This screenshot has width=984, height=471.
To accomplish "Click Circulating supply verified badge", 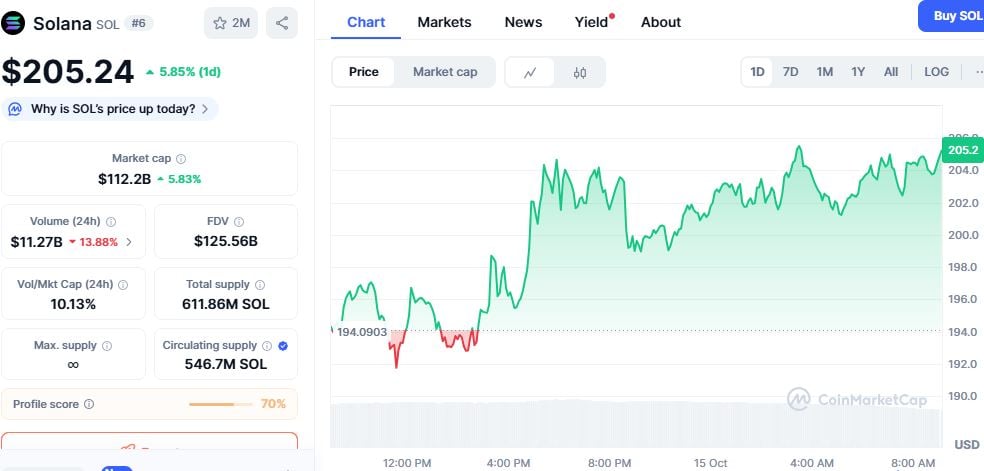I will (x=282, y=346).
